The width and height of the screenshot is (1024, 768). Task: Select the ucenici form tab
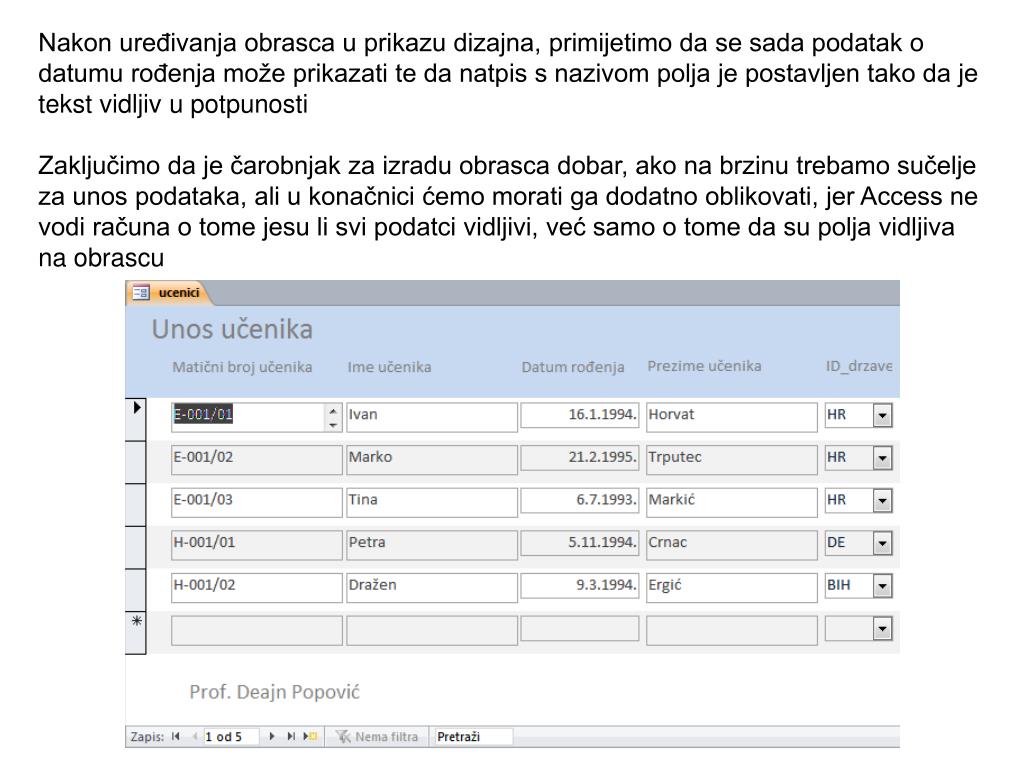168,293
